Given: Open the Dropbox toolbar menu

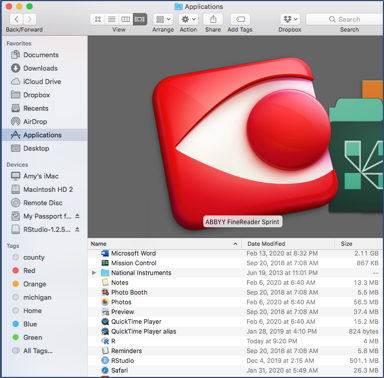Looking at the screenshot, I should (290, 19).
